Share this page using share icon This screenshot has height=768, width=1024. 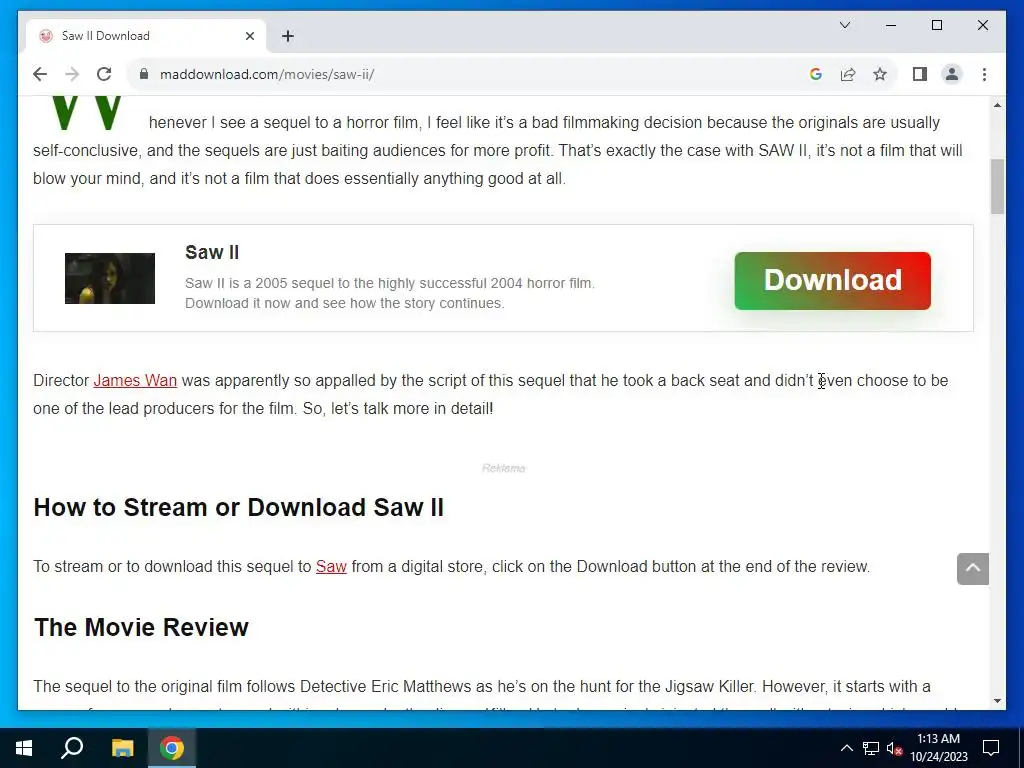(x=848, y=74)
